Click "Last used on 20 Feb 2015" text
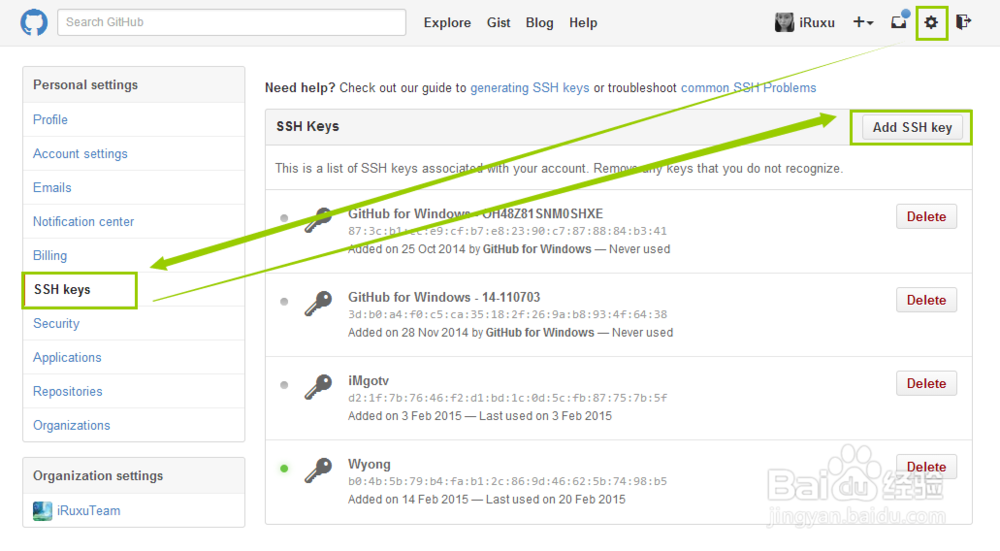This screenshot has width=1000, height=551. (x=555, y=499)
